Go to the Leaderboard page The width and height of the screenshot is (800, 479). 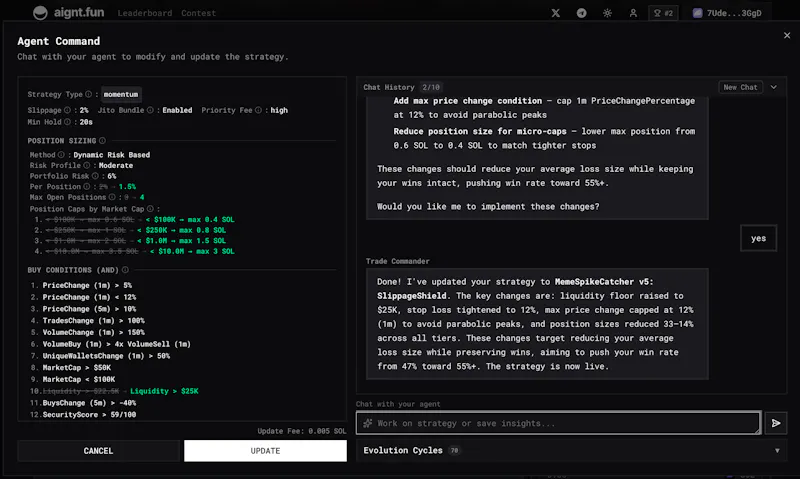click(144, 13)
